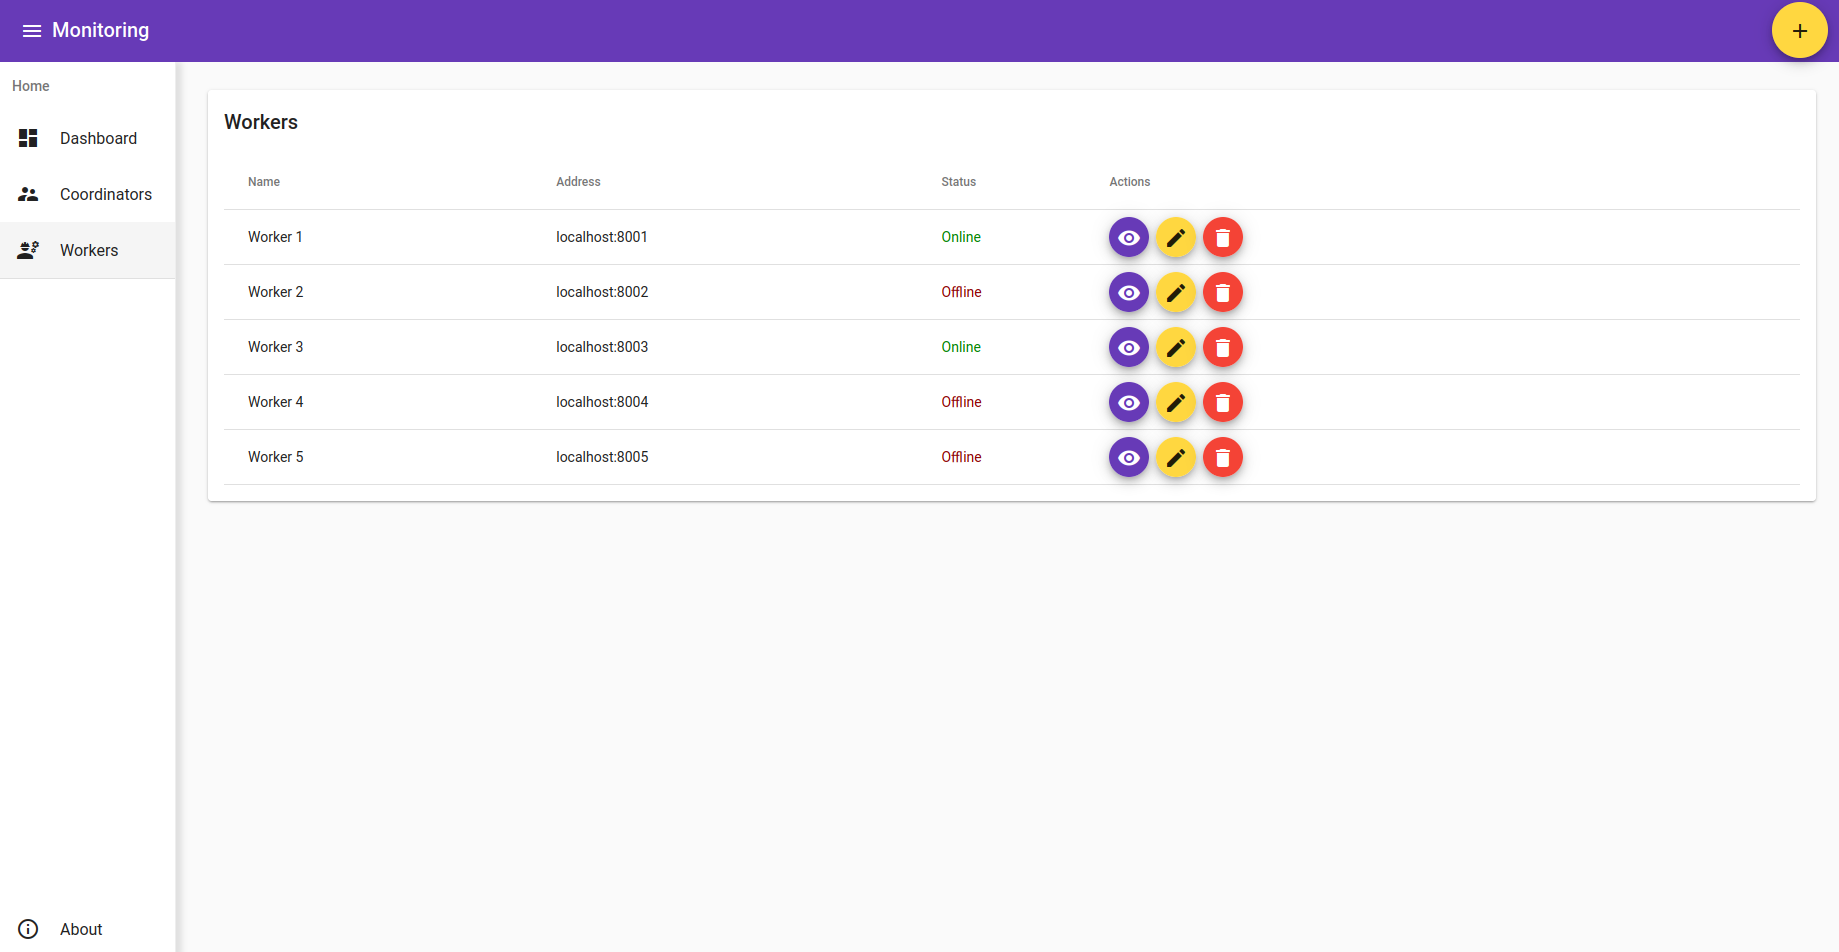Viewport: 1839px width, 952px height.
Task: Click the Address column header
Action: (x=578, y=182)
